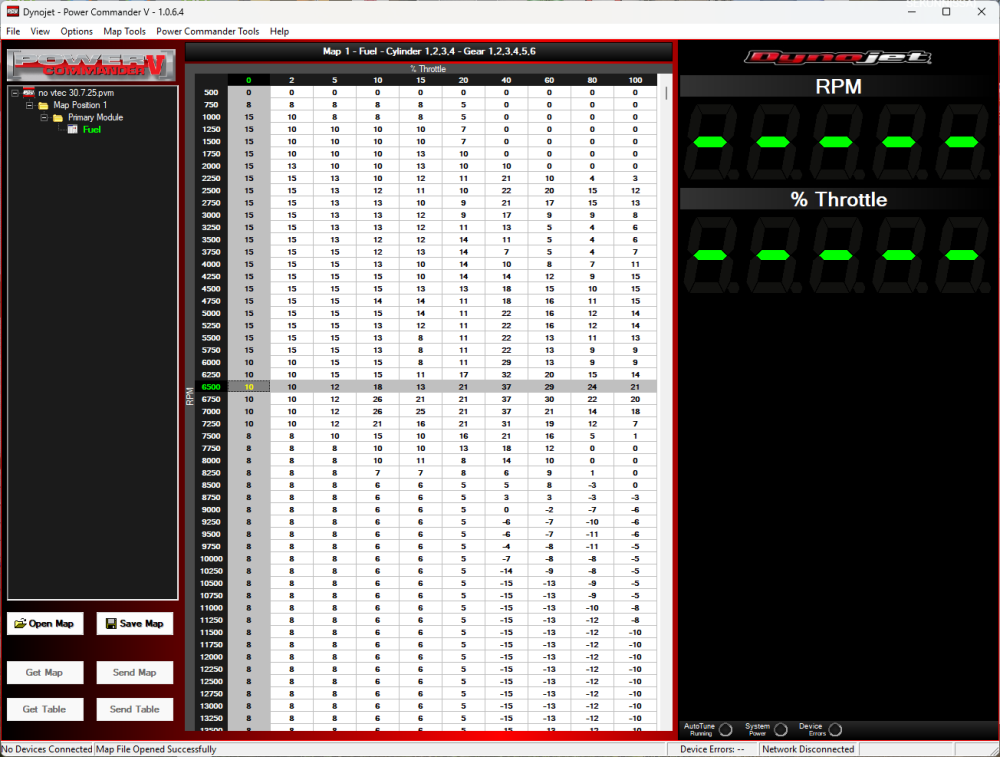Select the 6500 RPM row header

click(x=211, y=386)
